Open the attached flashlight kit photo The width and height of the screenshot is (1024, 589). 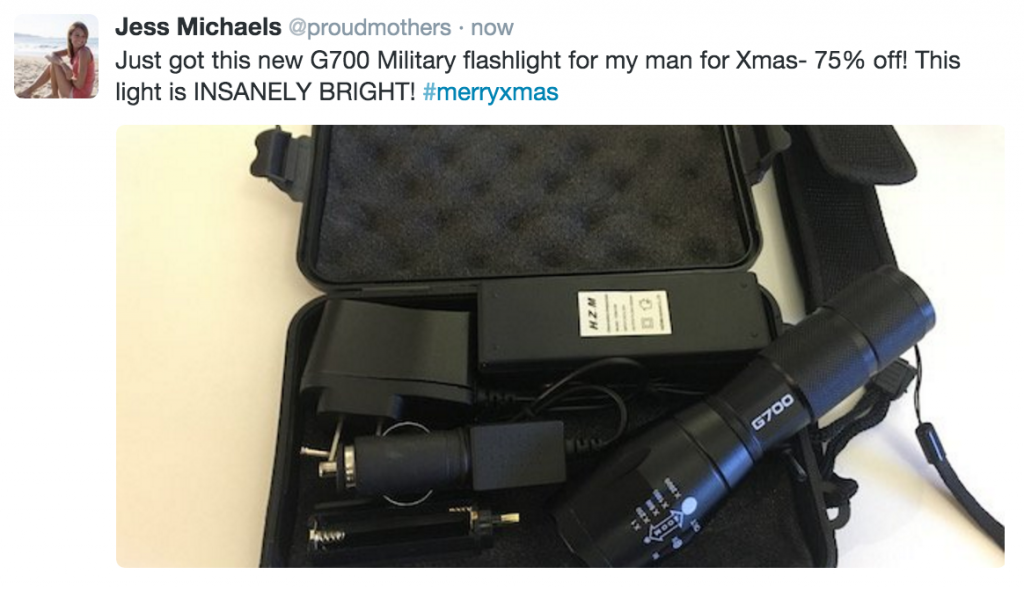tap(560, 346)
